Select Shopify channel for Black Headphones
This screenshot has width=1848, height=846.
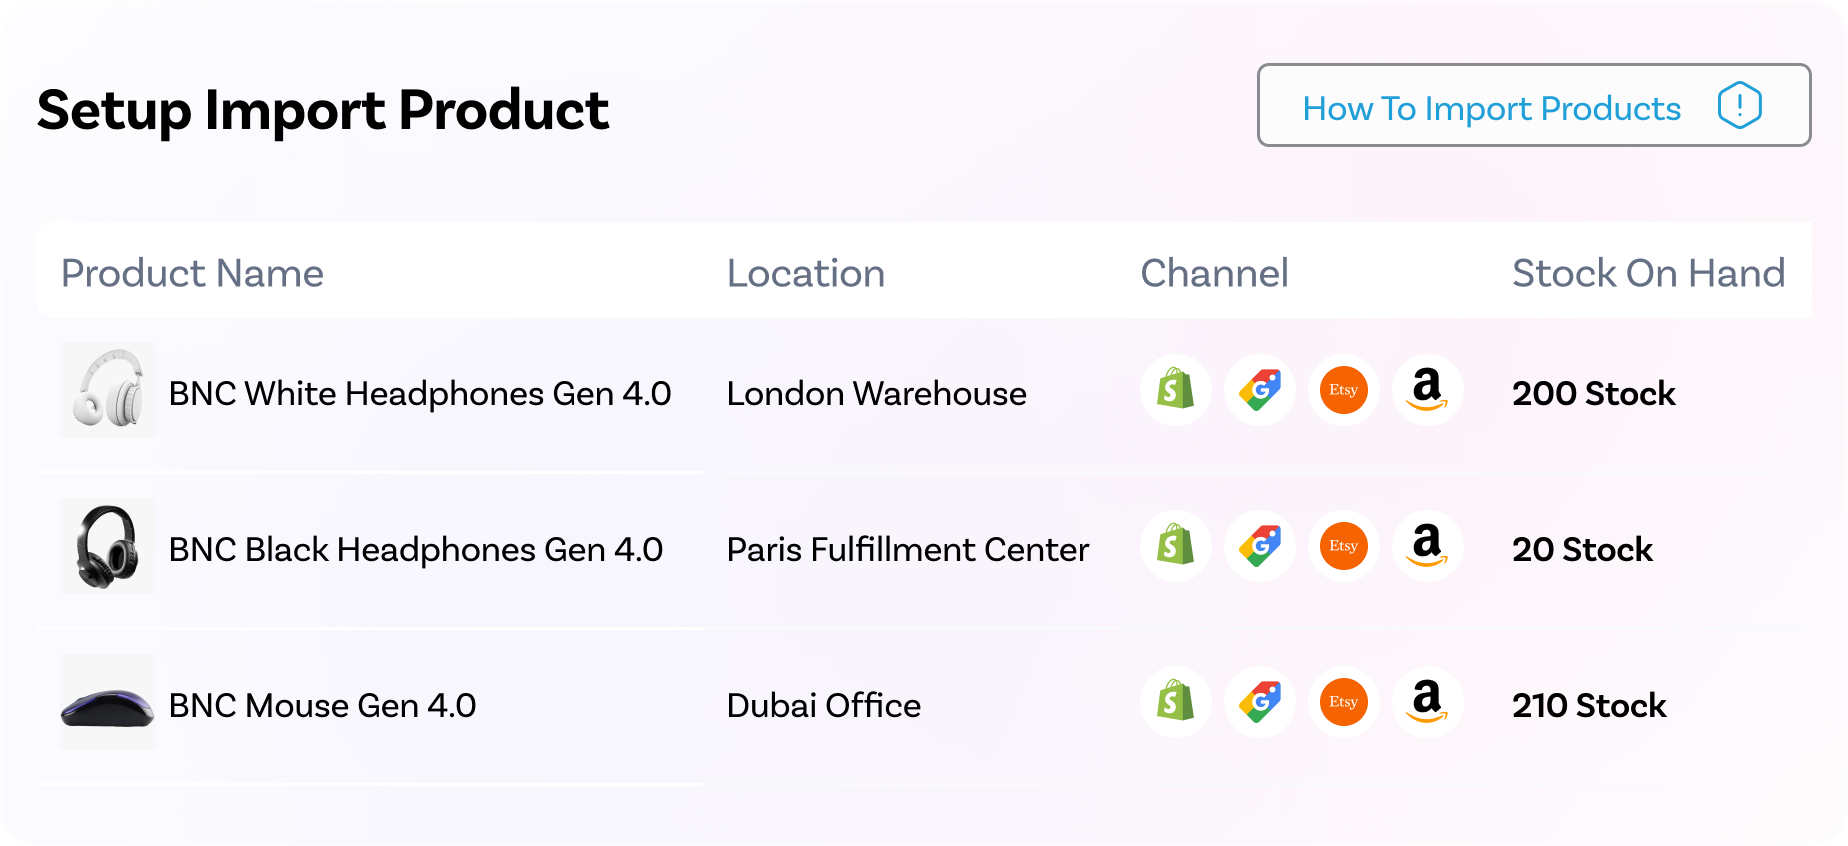[x=1176, y=546]
